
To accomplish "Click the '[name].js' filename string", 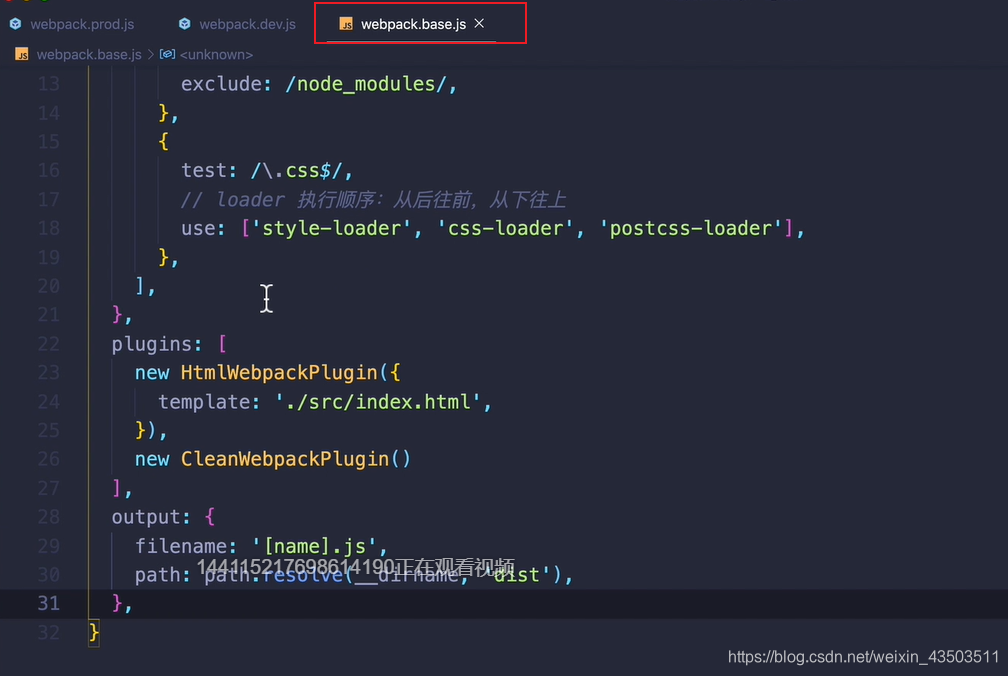I will [x=314, y=546].
